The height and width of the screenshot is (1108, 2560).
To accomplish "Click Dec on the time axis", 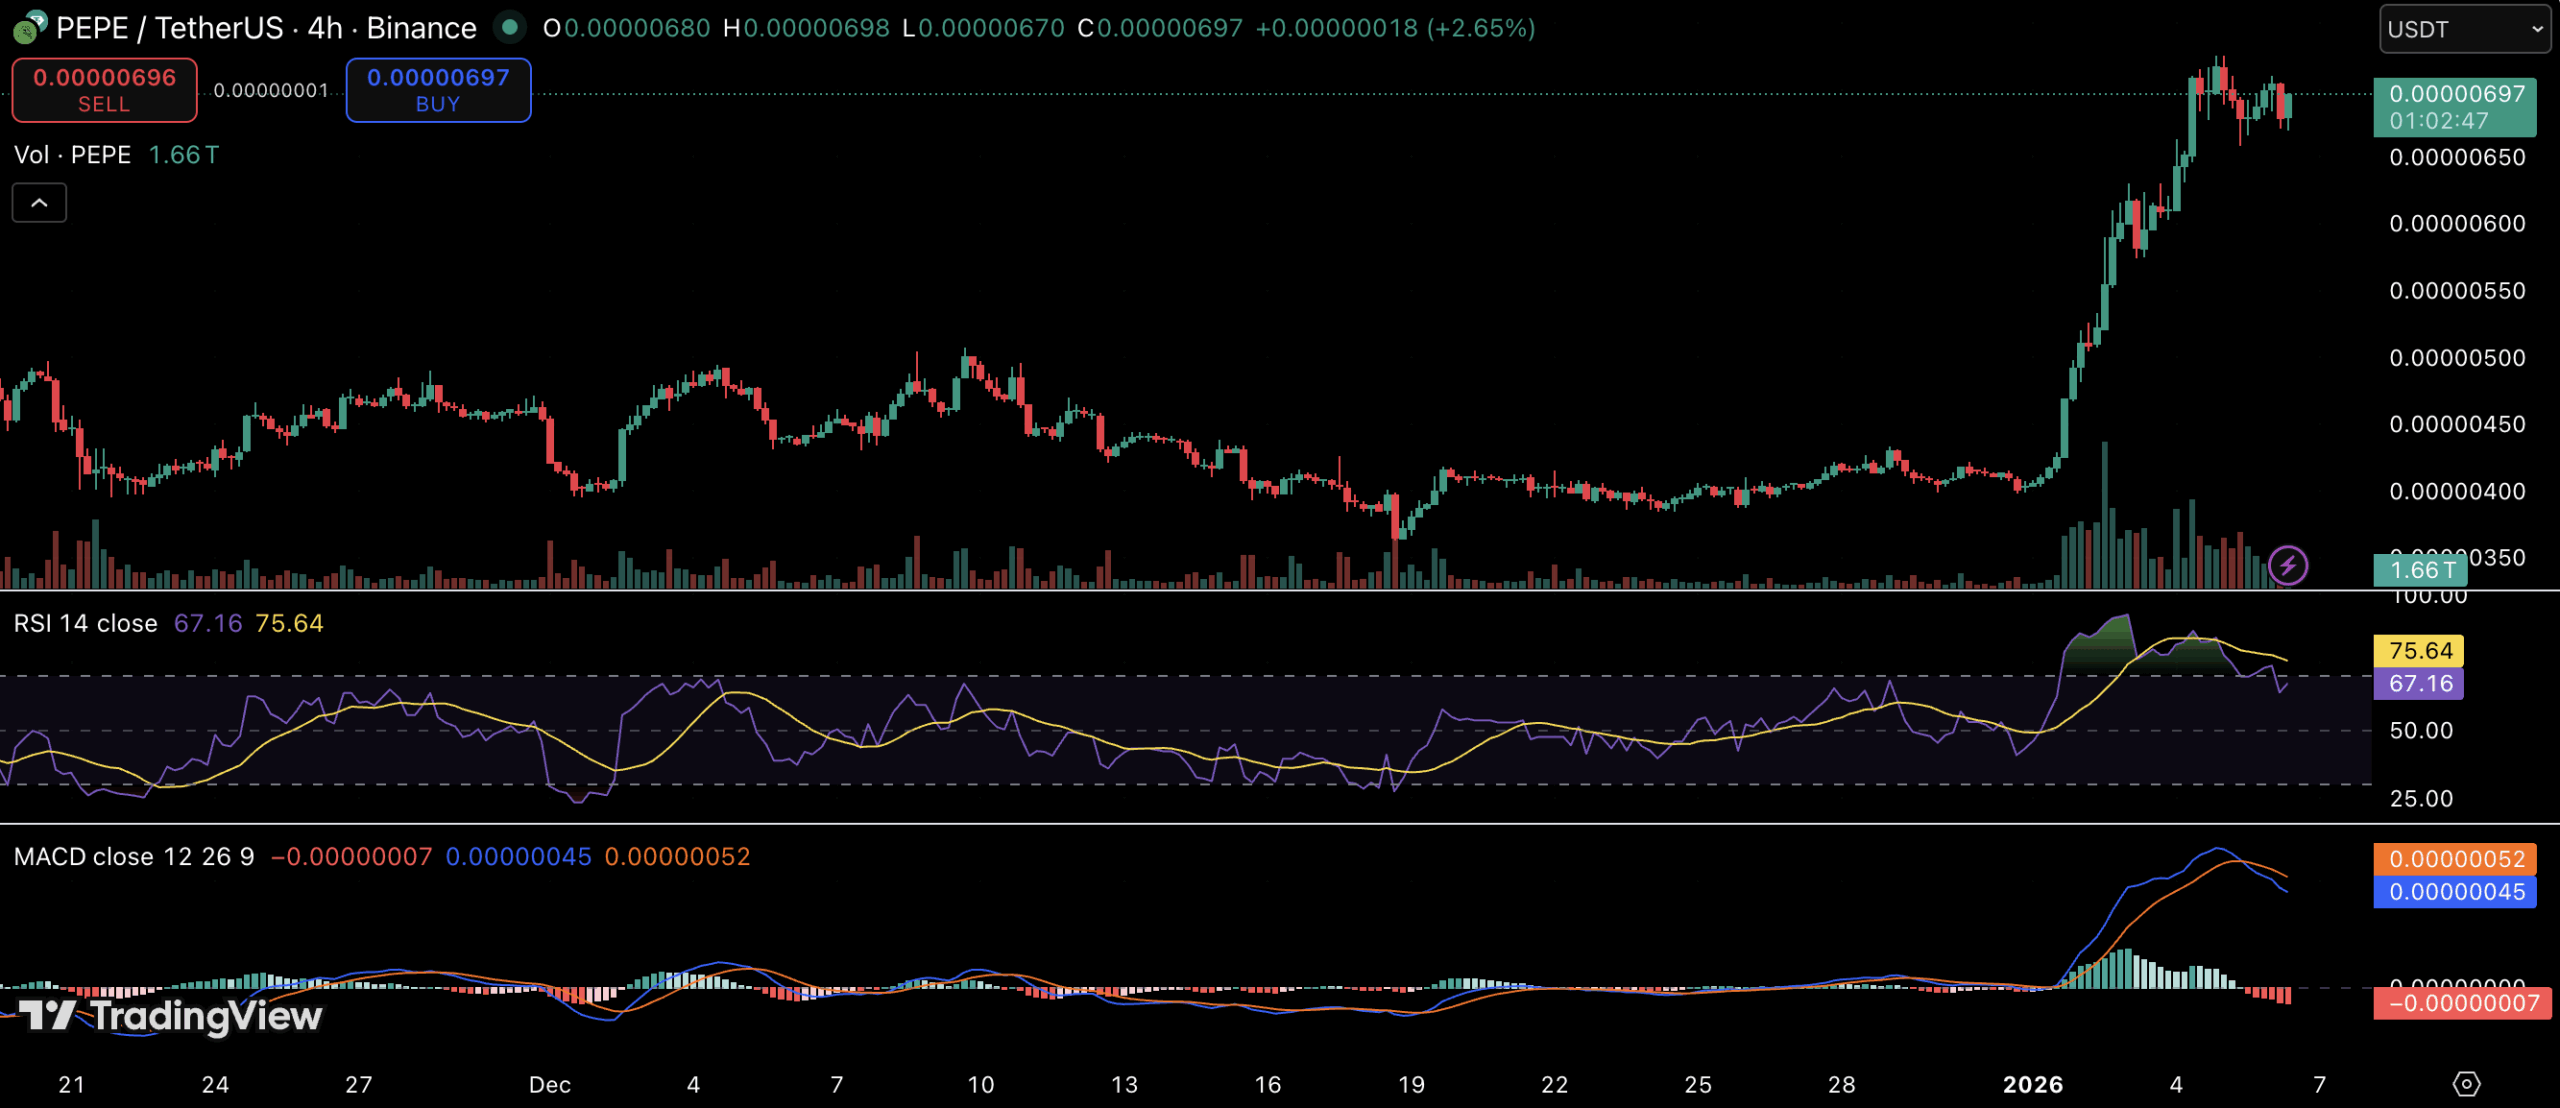I will click(549, 1084).
